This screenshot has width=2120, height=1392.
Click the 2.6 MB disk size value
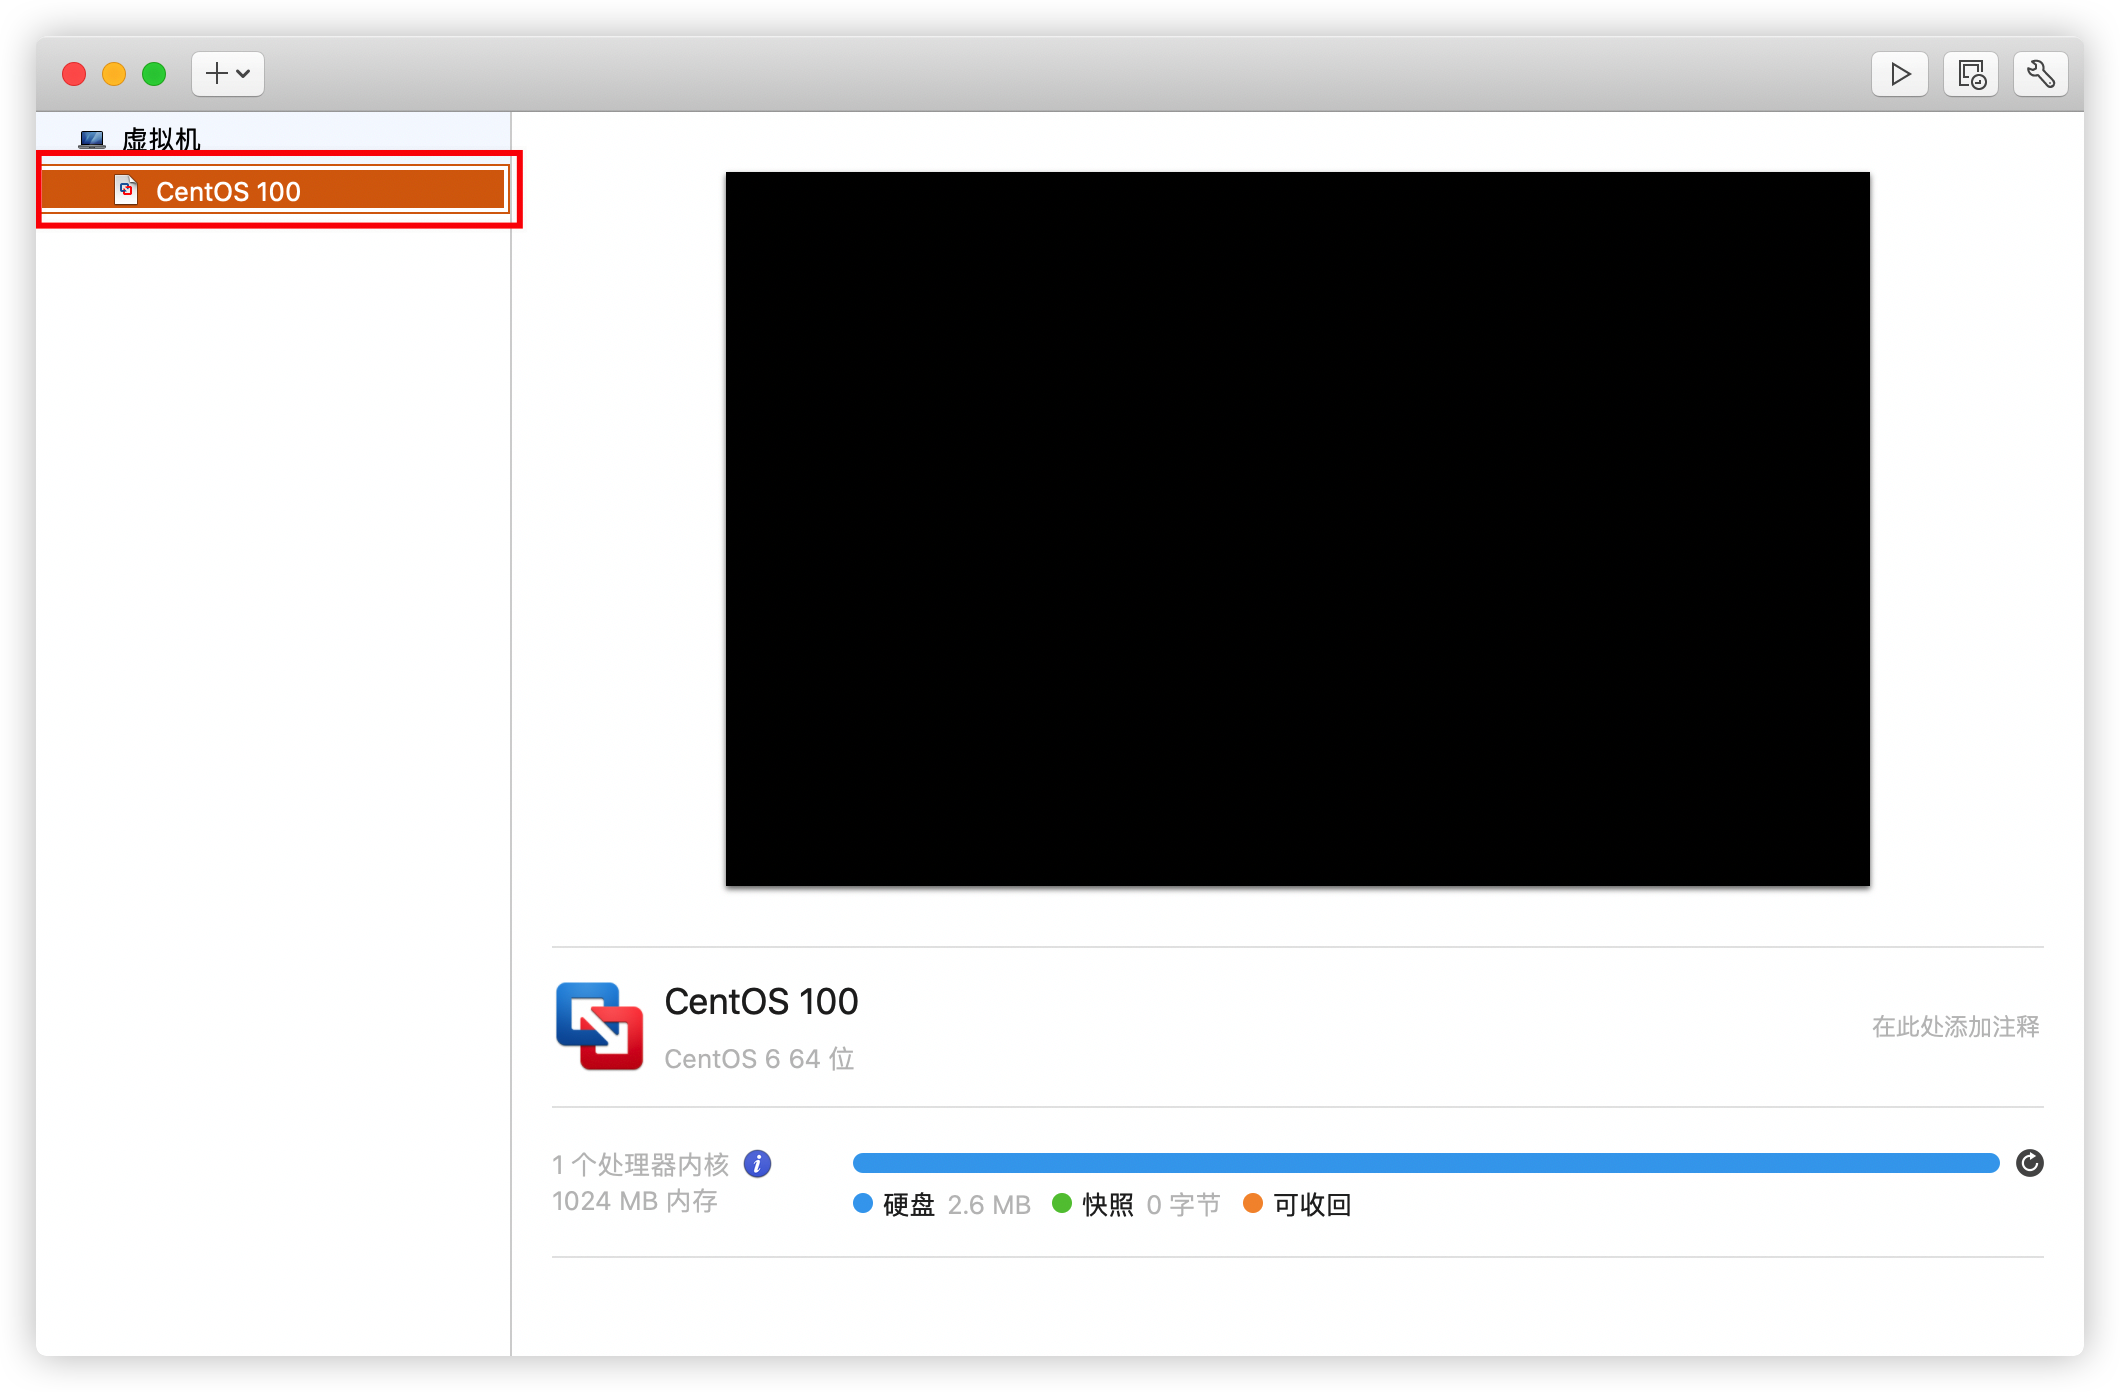(x=989, y=1205)
